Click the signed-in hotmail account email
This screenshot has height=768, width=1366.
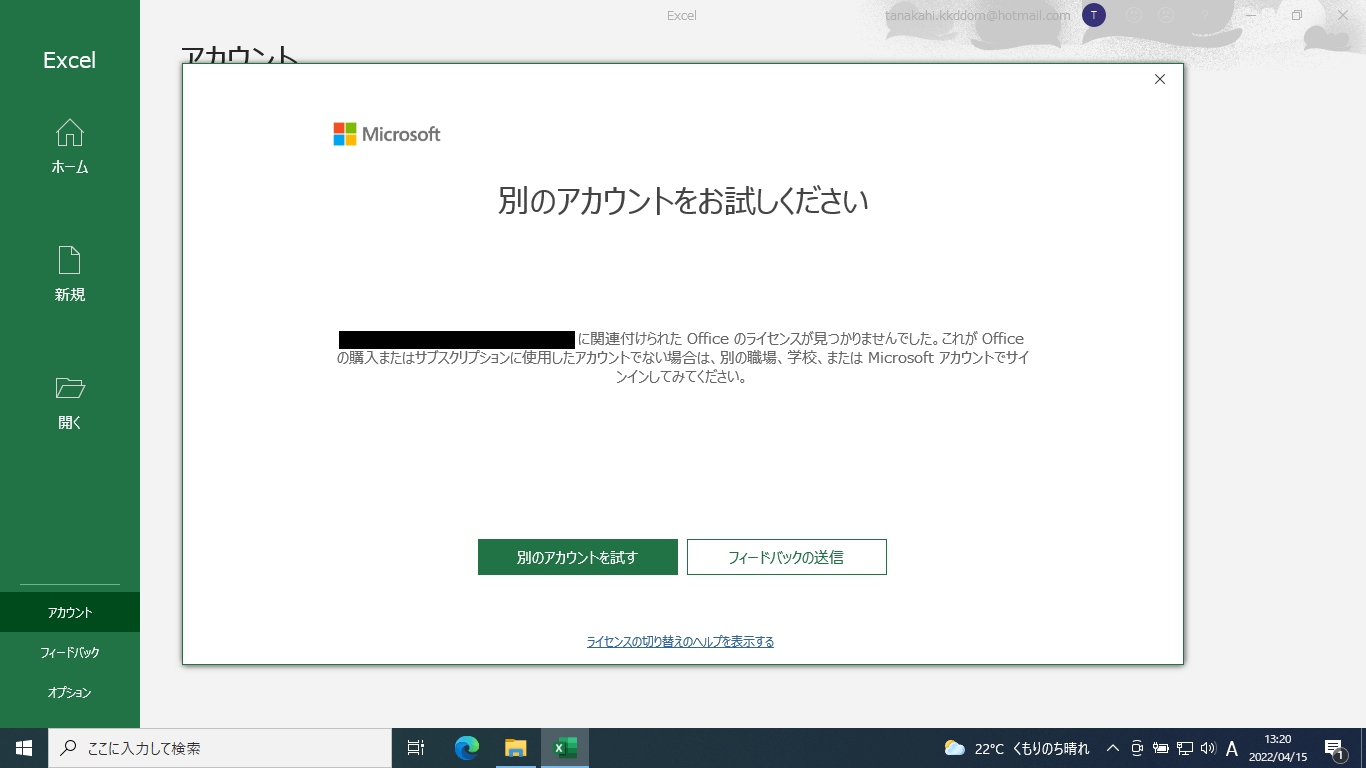click(x=978, y=15)
